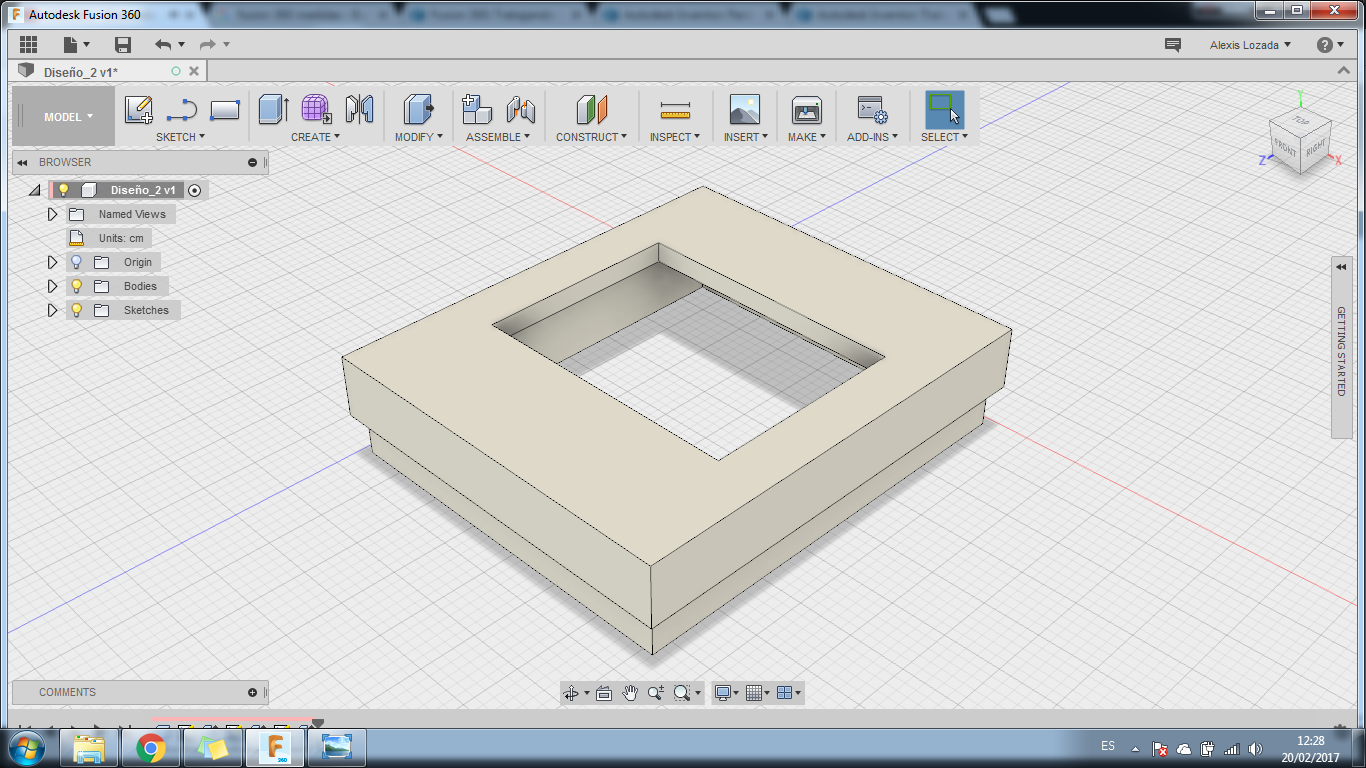Screen dimensions: 1366x768
Task: Expand the Sketches folder
Action: (x=53, y=310)
